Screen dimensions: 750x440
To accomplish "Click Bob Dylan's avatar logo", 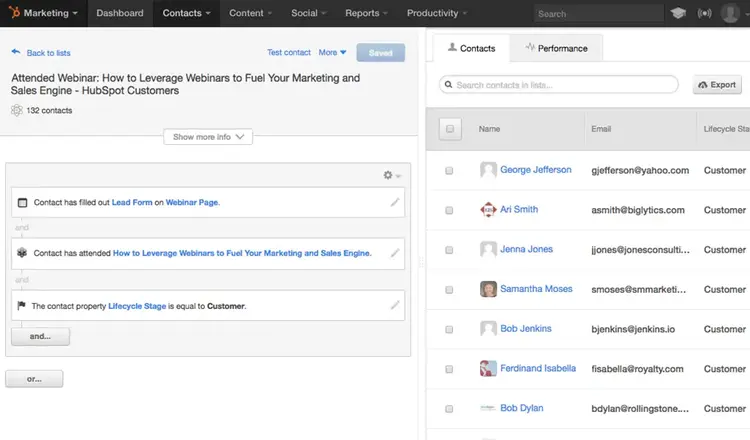I will point(488,408).
